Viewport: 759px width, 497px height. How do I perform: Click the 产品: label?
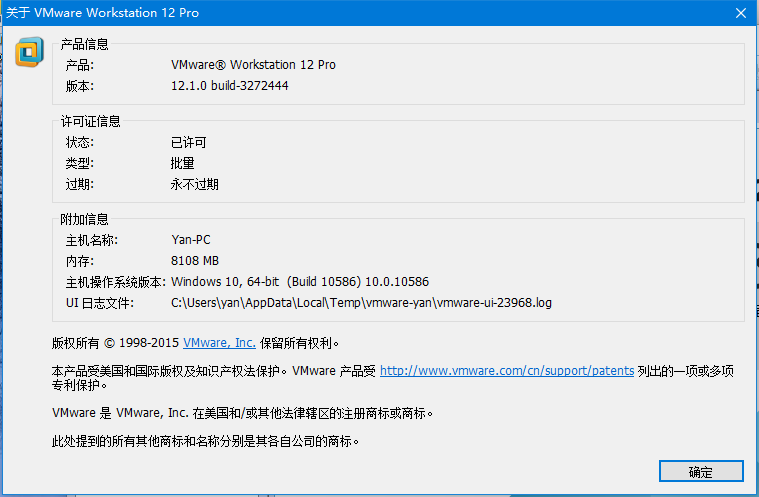click(80, 65)
